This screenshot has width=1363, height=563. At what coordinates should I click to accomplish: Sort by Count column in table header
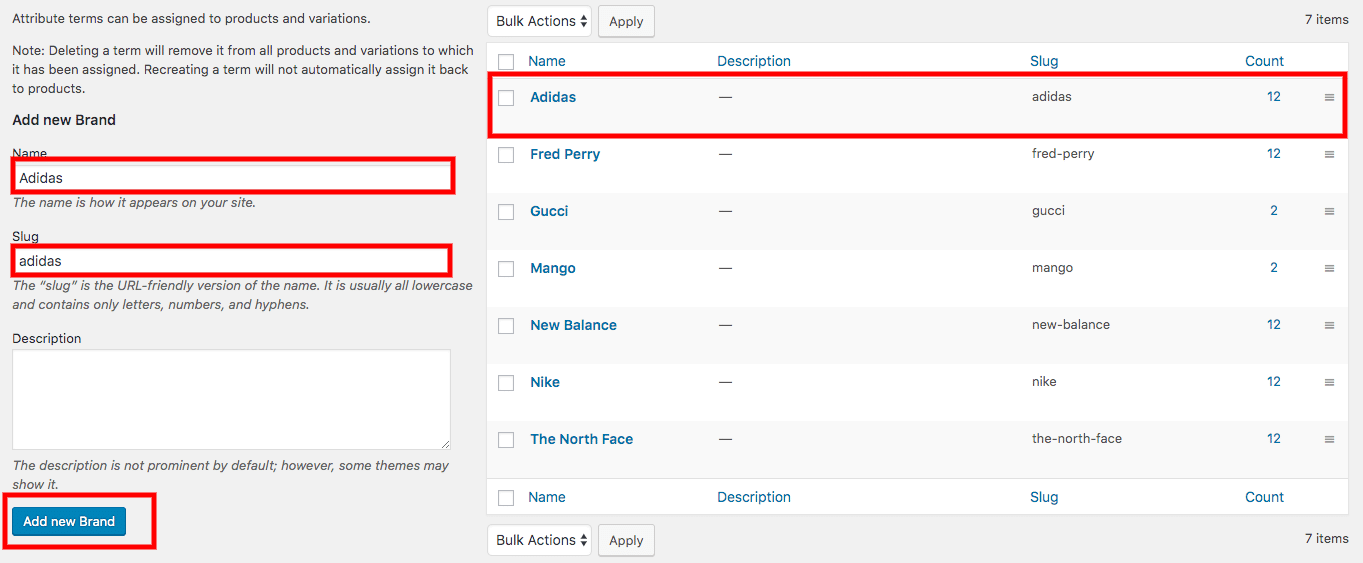pos(1264,61)
